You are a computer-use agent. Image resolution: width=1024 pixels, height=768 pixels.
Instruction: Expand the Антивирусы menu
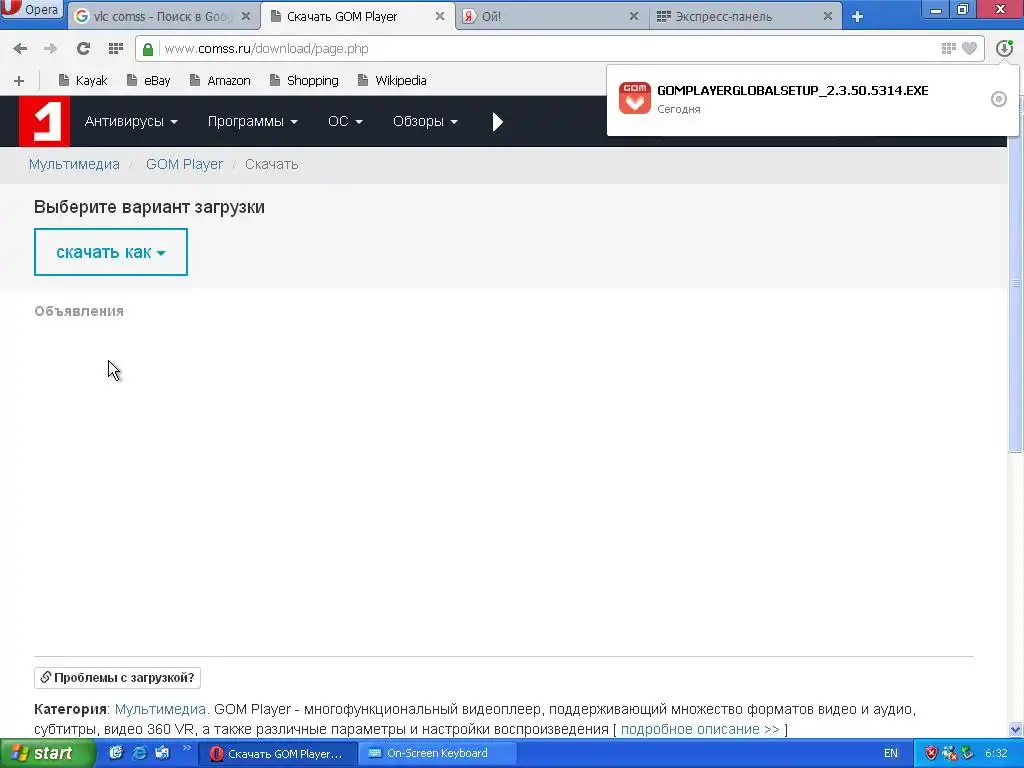pyautogui.click(x=131, y=121)
